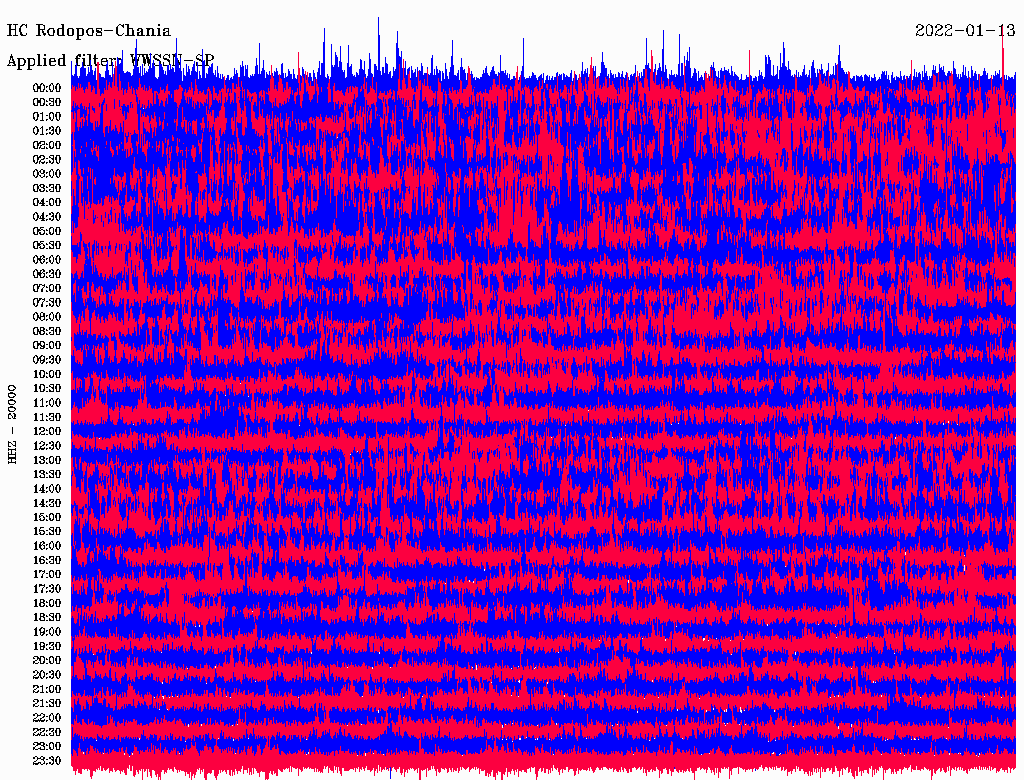Viewport: 1024px width, 780px height.
Task: Select the 19:30 time label
Action: 47,646
